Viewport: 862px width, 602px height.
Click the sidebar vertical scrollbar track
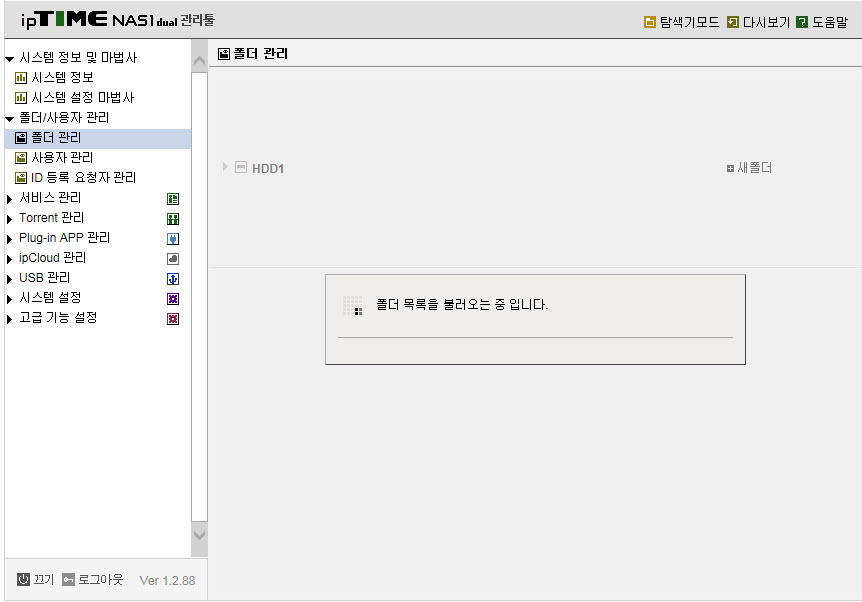click(x=199, y=297)
